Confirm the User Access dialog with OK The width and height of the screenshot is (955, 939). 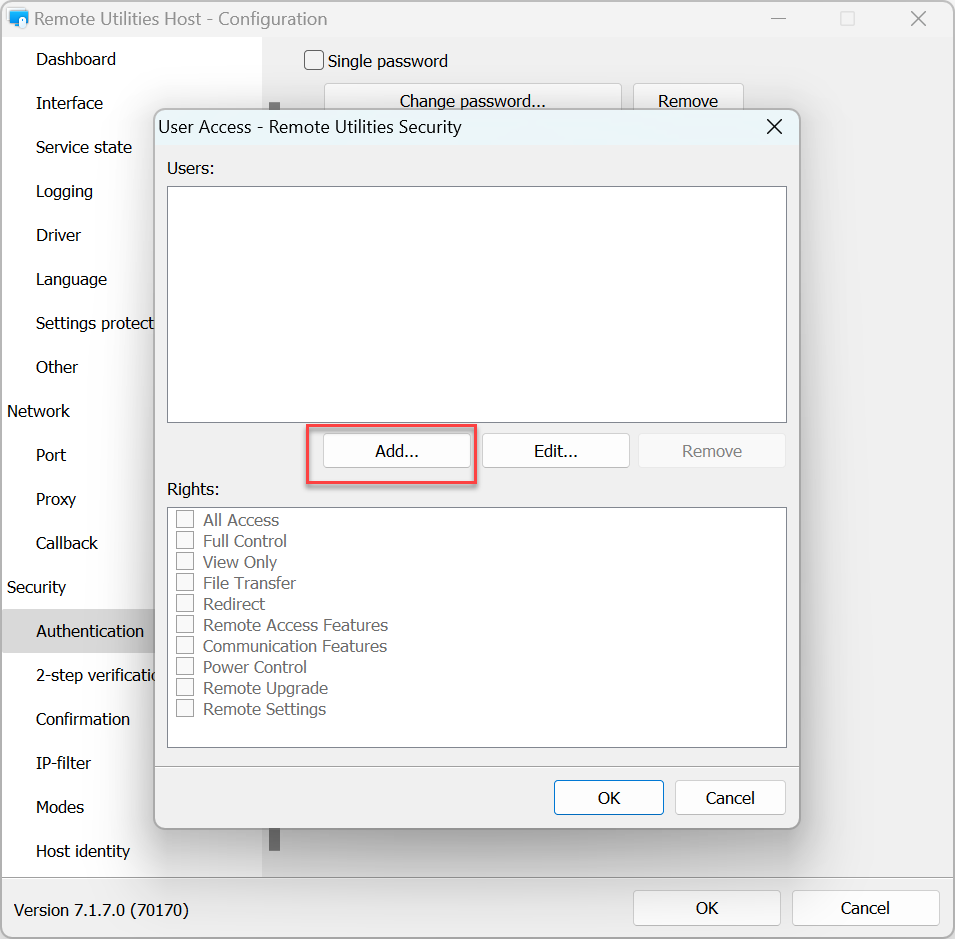click(x=608, y=798)
